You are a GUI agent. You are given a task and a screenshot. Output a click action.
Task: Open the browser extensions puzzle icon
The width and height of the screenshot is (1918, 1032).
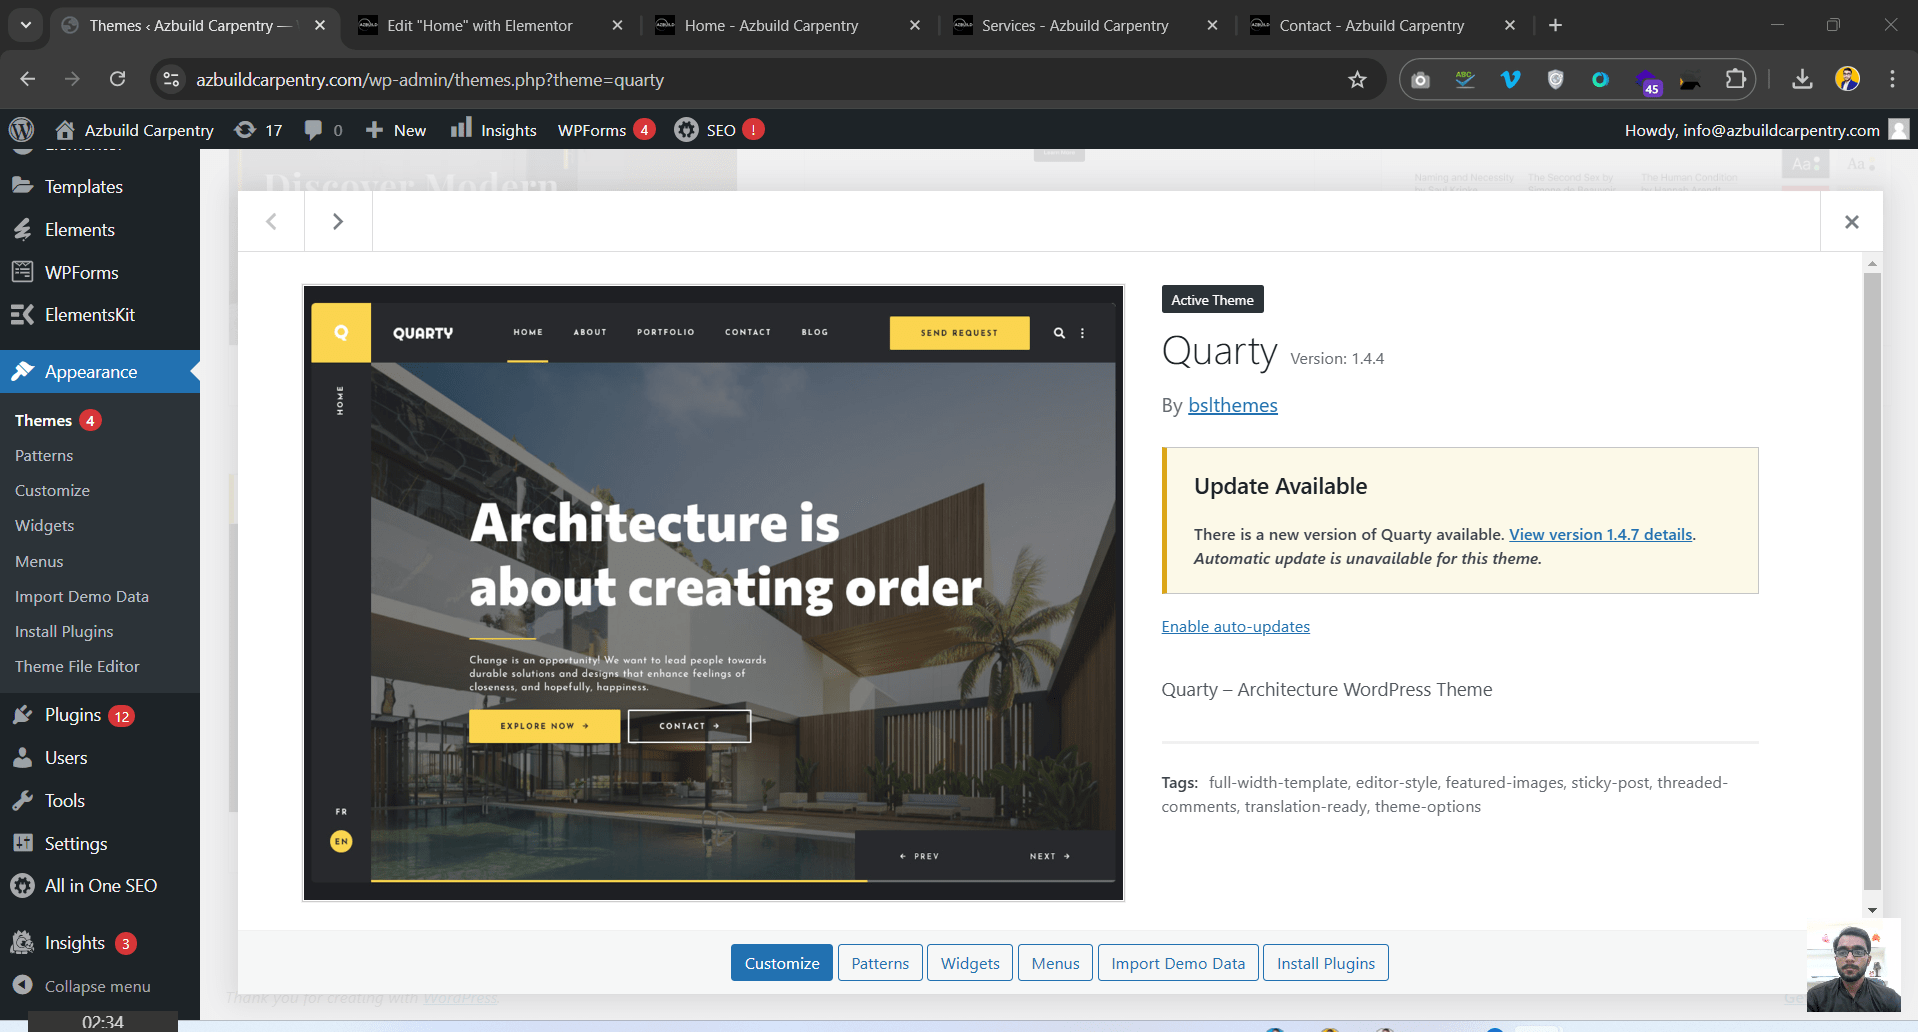point(1736,80)
